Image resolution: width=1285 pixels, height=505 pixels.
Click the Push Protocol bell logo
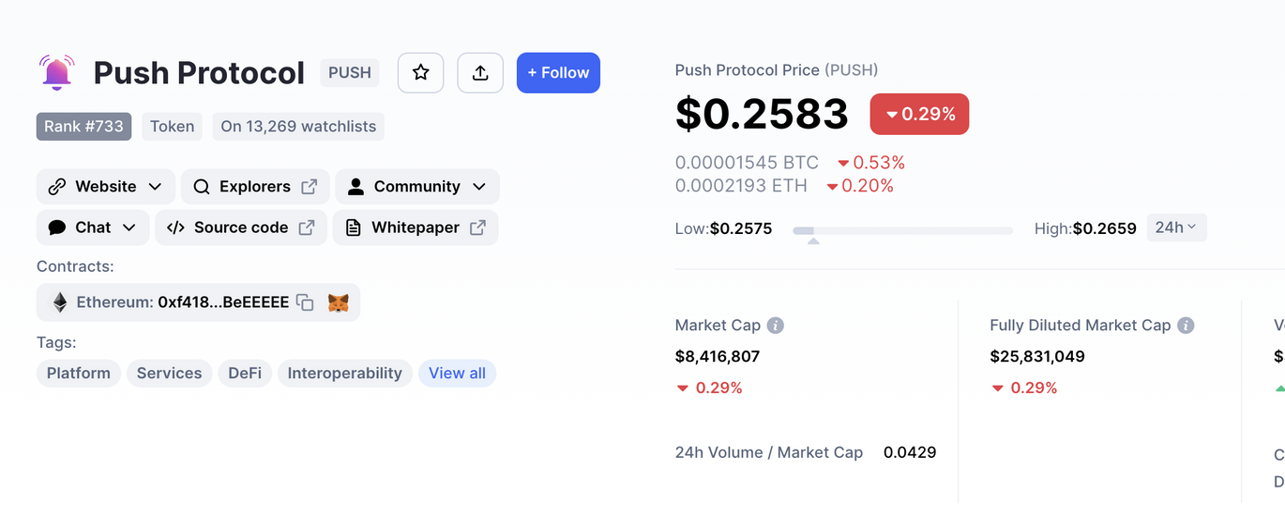[x=57, y=72]
